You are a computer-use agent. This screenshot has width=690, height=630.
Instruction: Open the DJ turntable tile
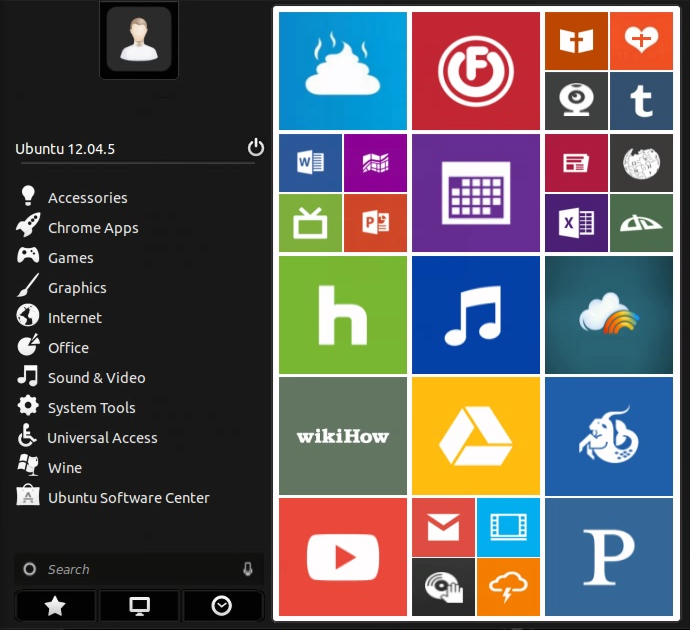click(443, 587)
